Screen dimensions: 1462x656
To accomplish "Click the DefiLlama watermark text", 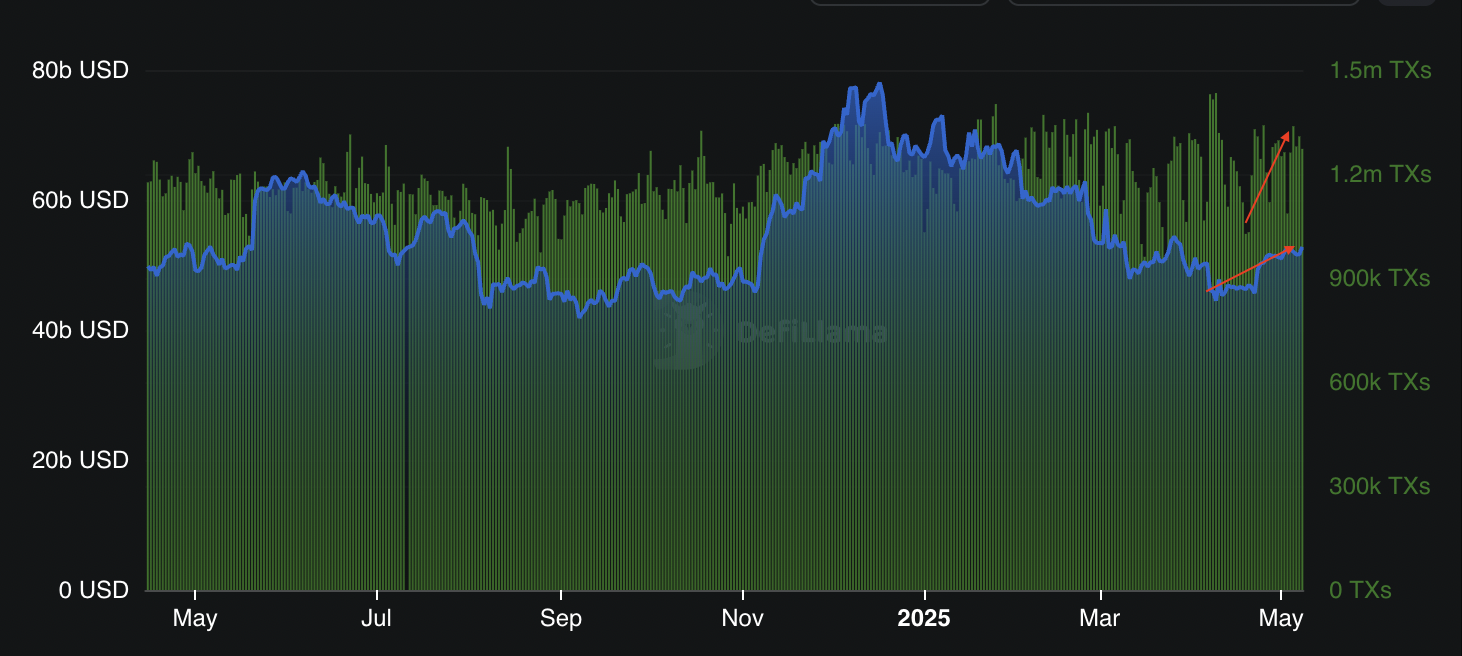I will pos(811,333).
